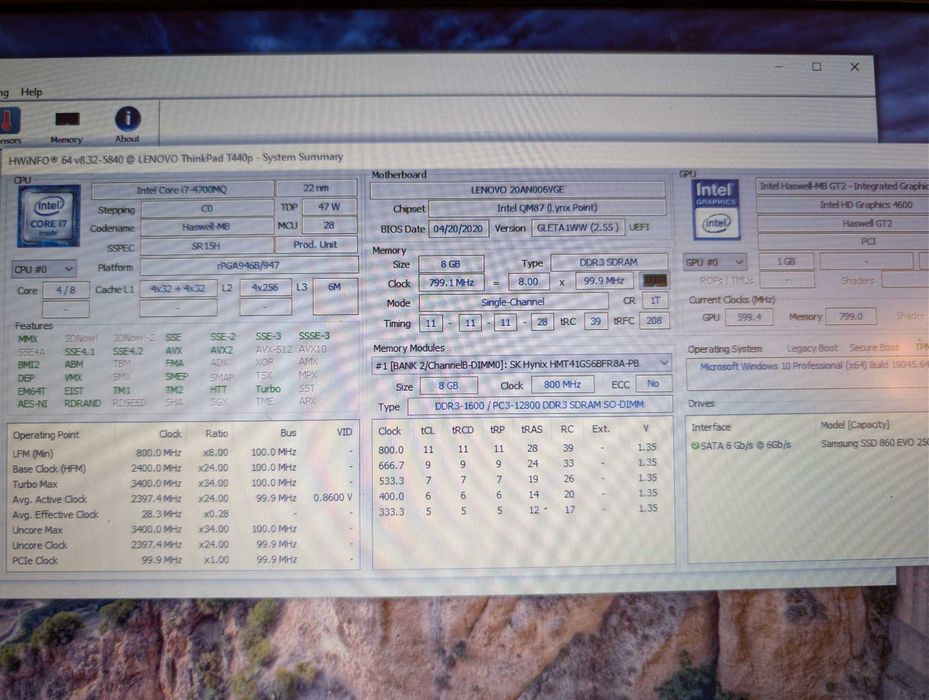Click the AES-NI feature label
929x700 pixels.
coord(33,404)
